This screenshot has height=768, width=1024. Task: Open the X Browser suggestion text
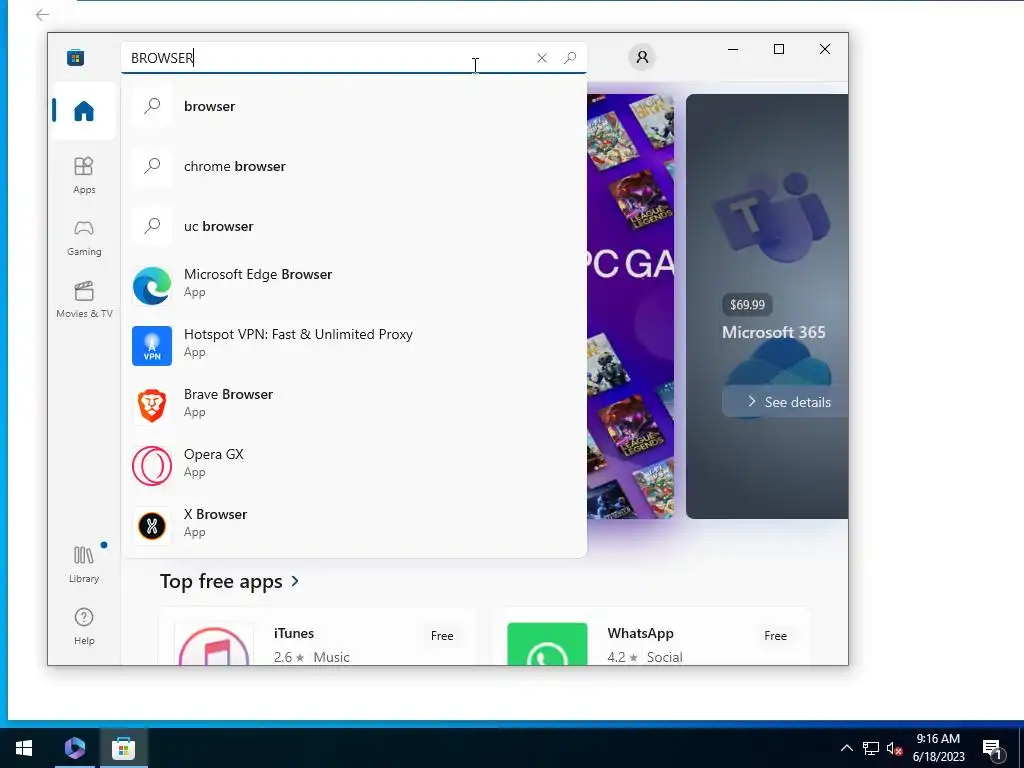pos(216,514)
